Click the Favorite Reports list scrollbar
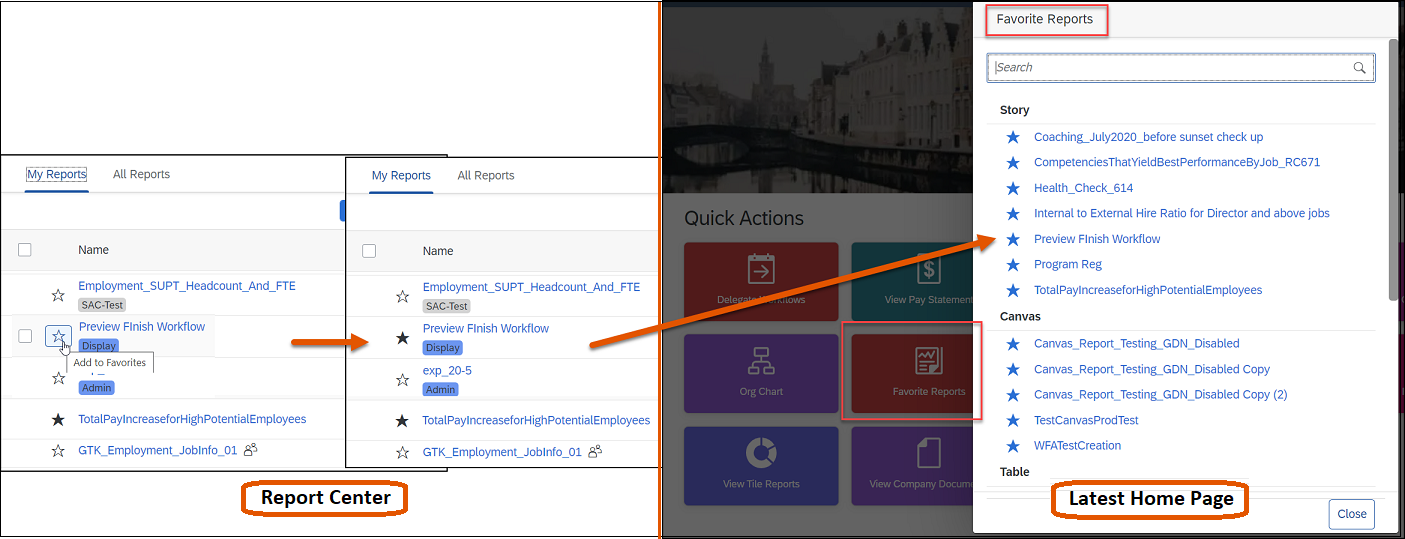1405x539 pixels. click(1393, 170)
